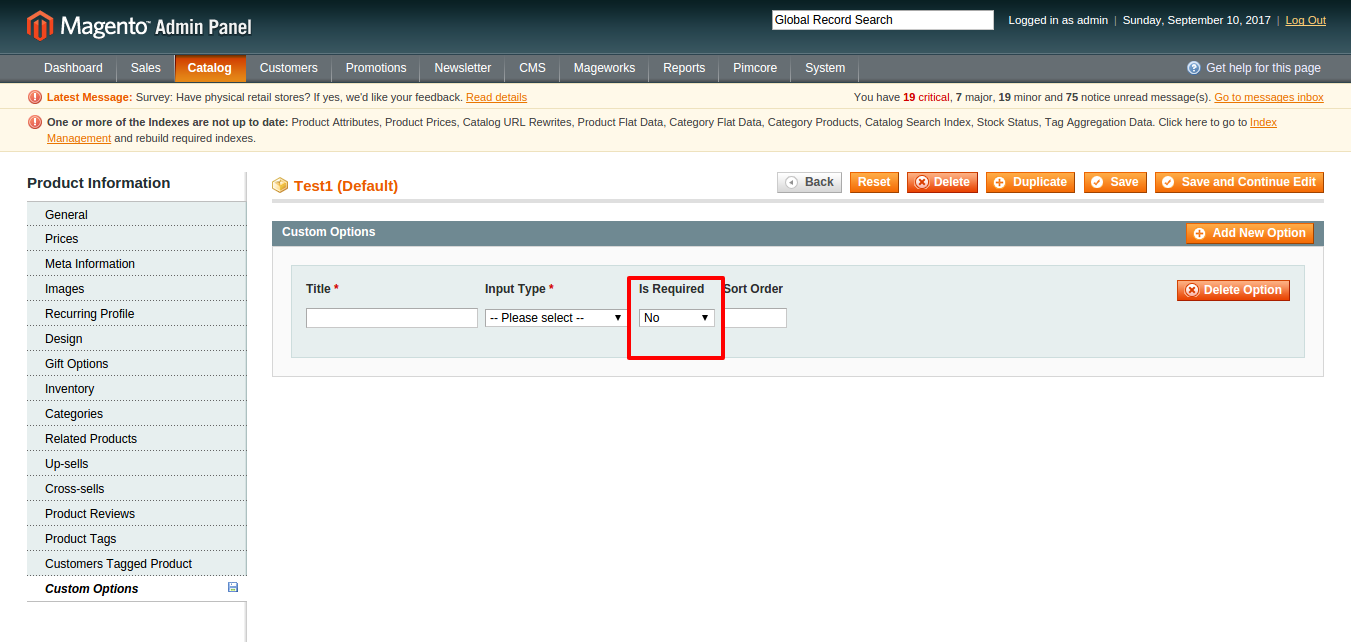Click inside the Global Record Search field
Viewport: 1351px width, 642px height.
881,19
